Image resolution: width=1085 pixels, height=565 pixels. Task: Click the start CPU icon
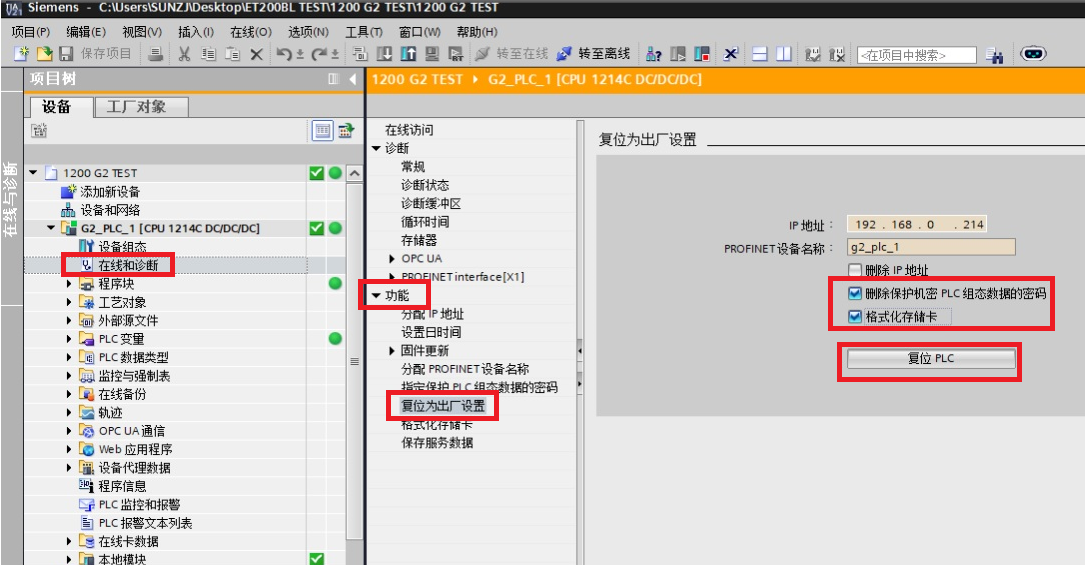(x=678, y=54)
